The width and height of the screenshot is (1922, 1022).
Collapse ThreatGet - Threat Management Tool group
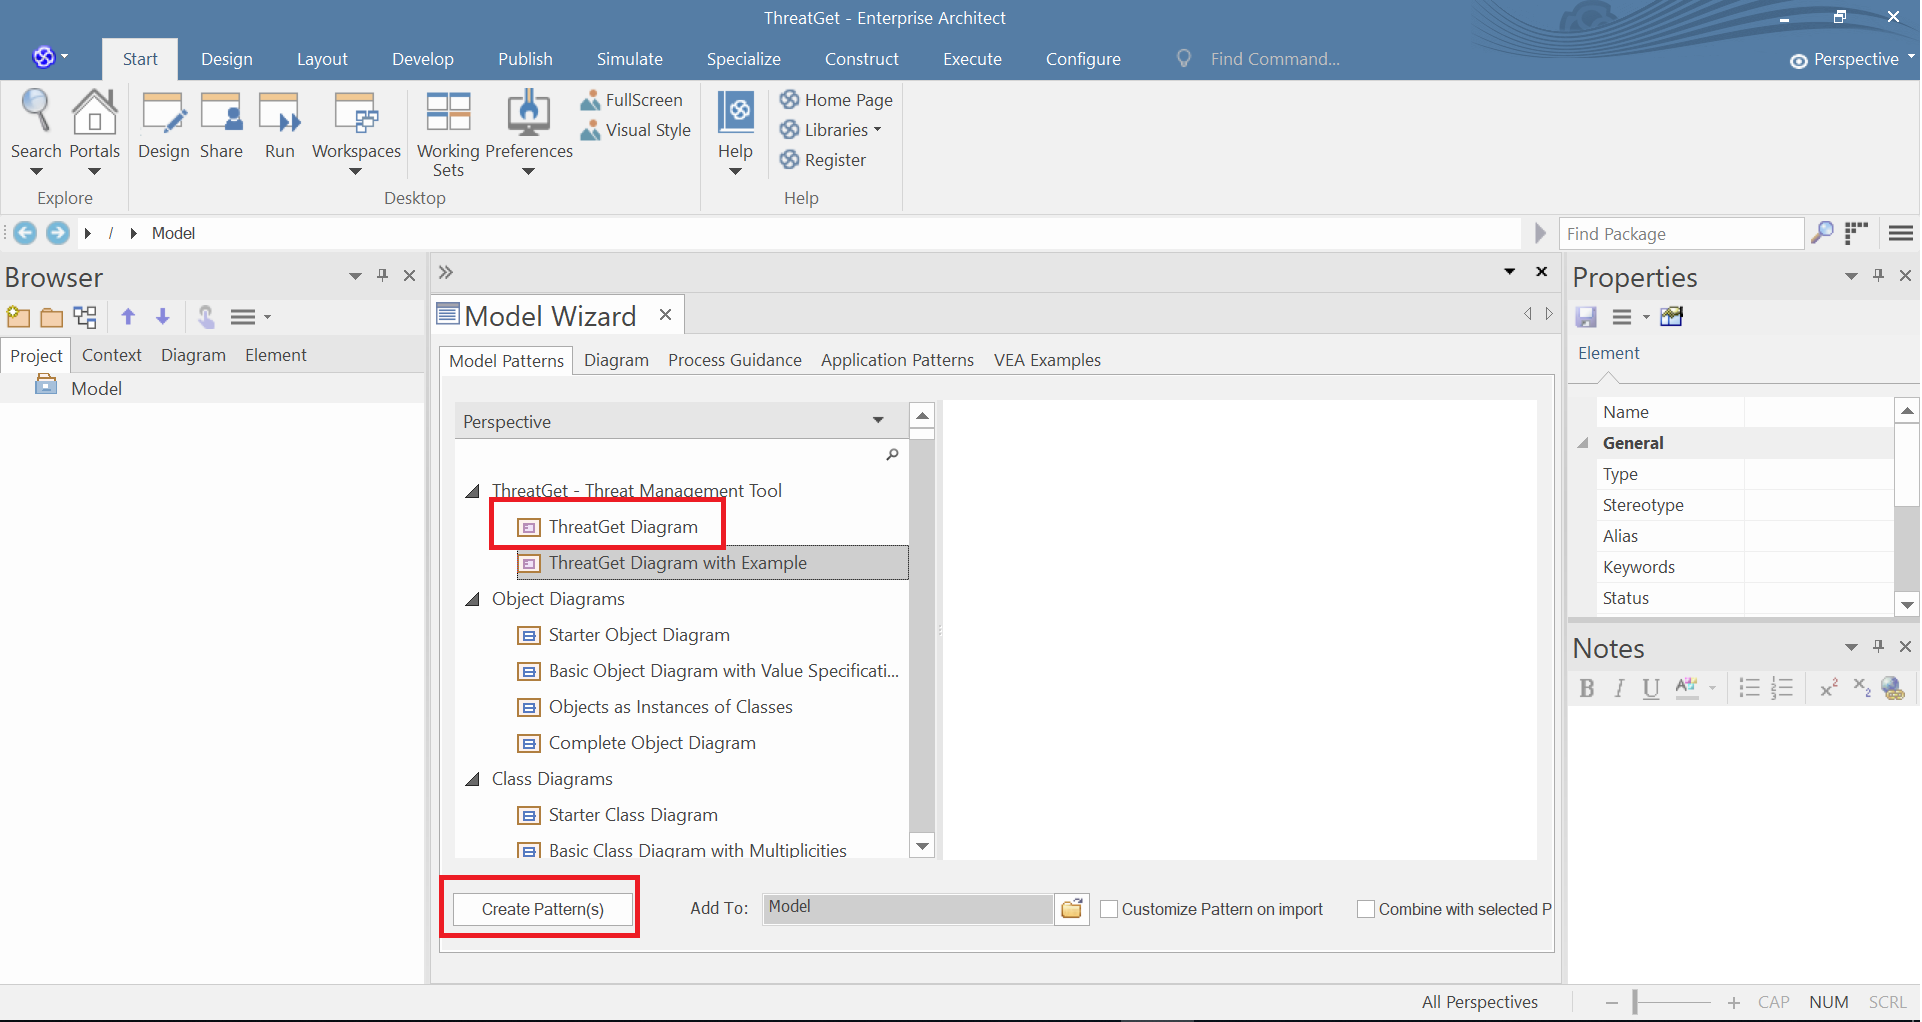(473, 491)
